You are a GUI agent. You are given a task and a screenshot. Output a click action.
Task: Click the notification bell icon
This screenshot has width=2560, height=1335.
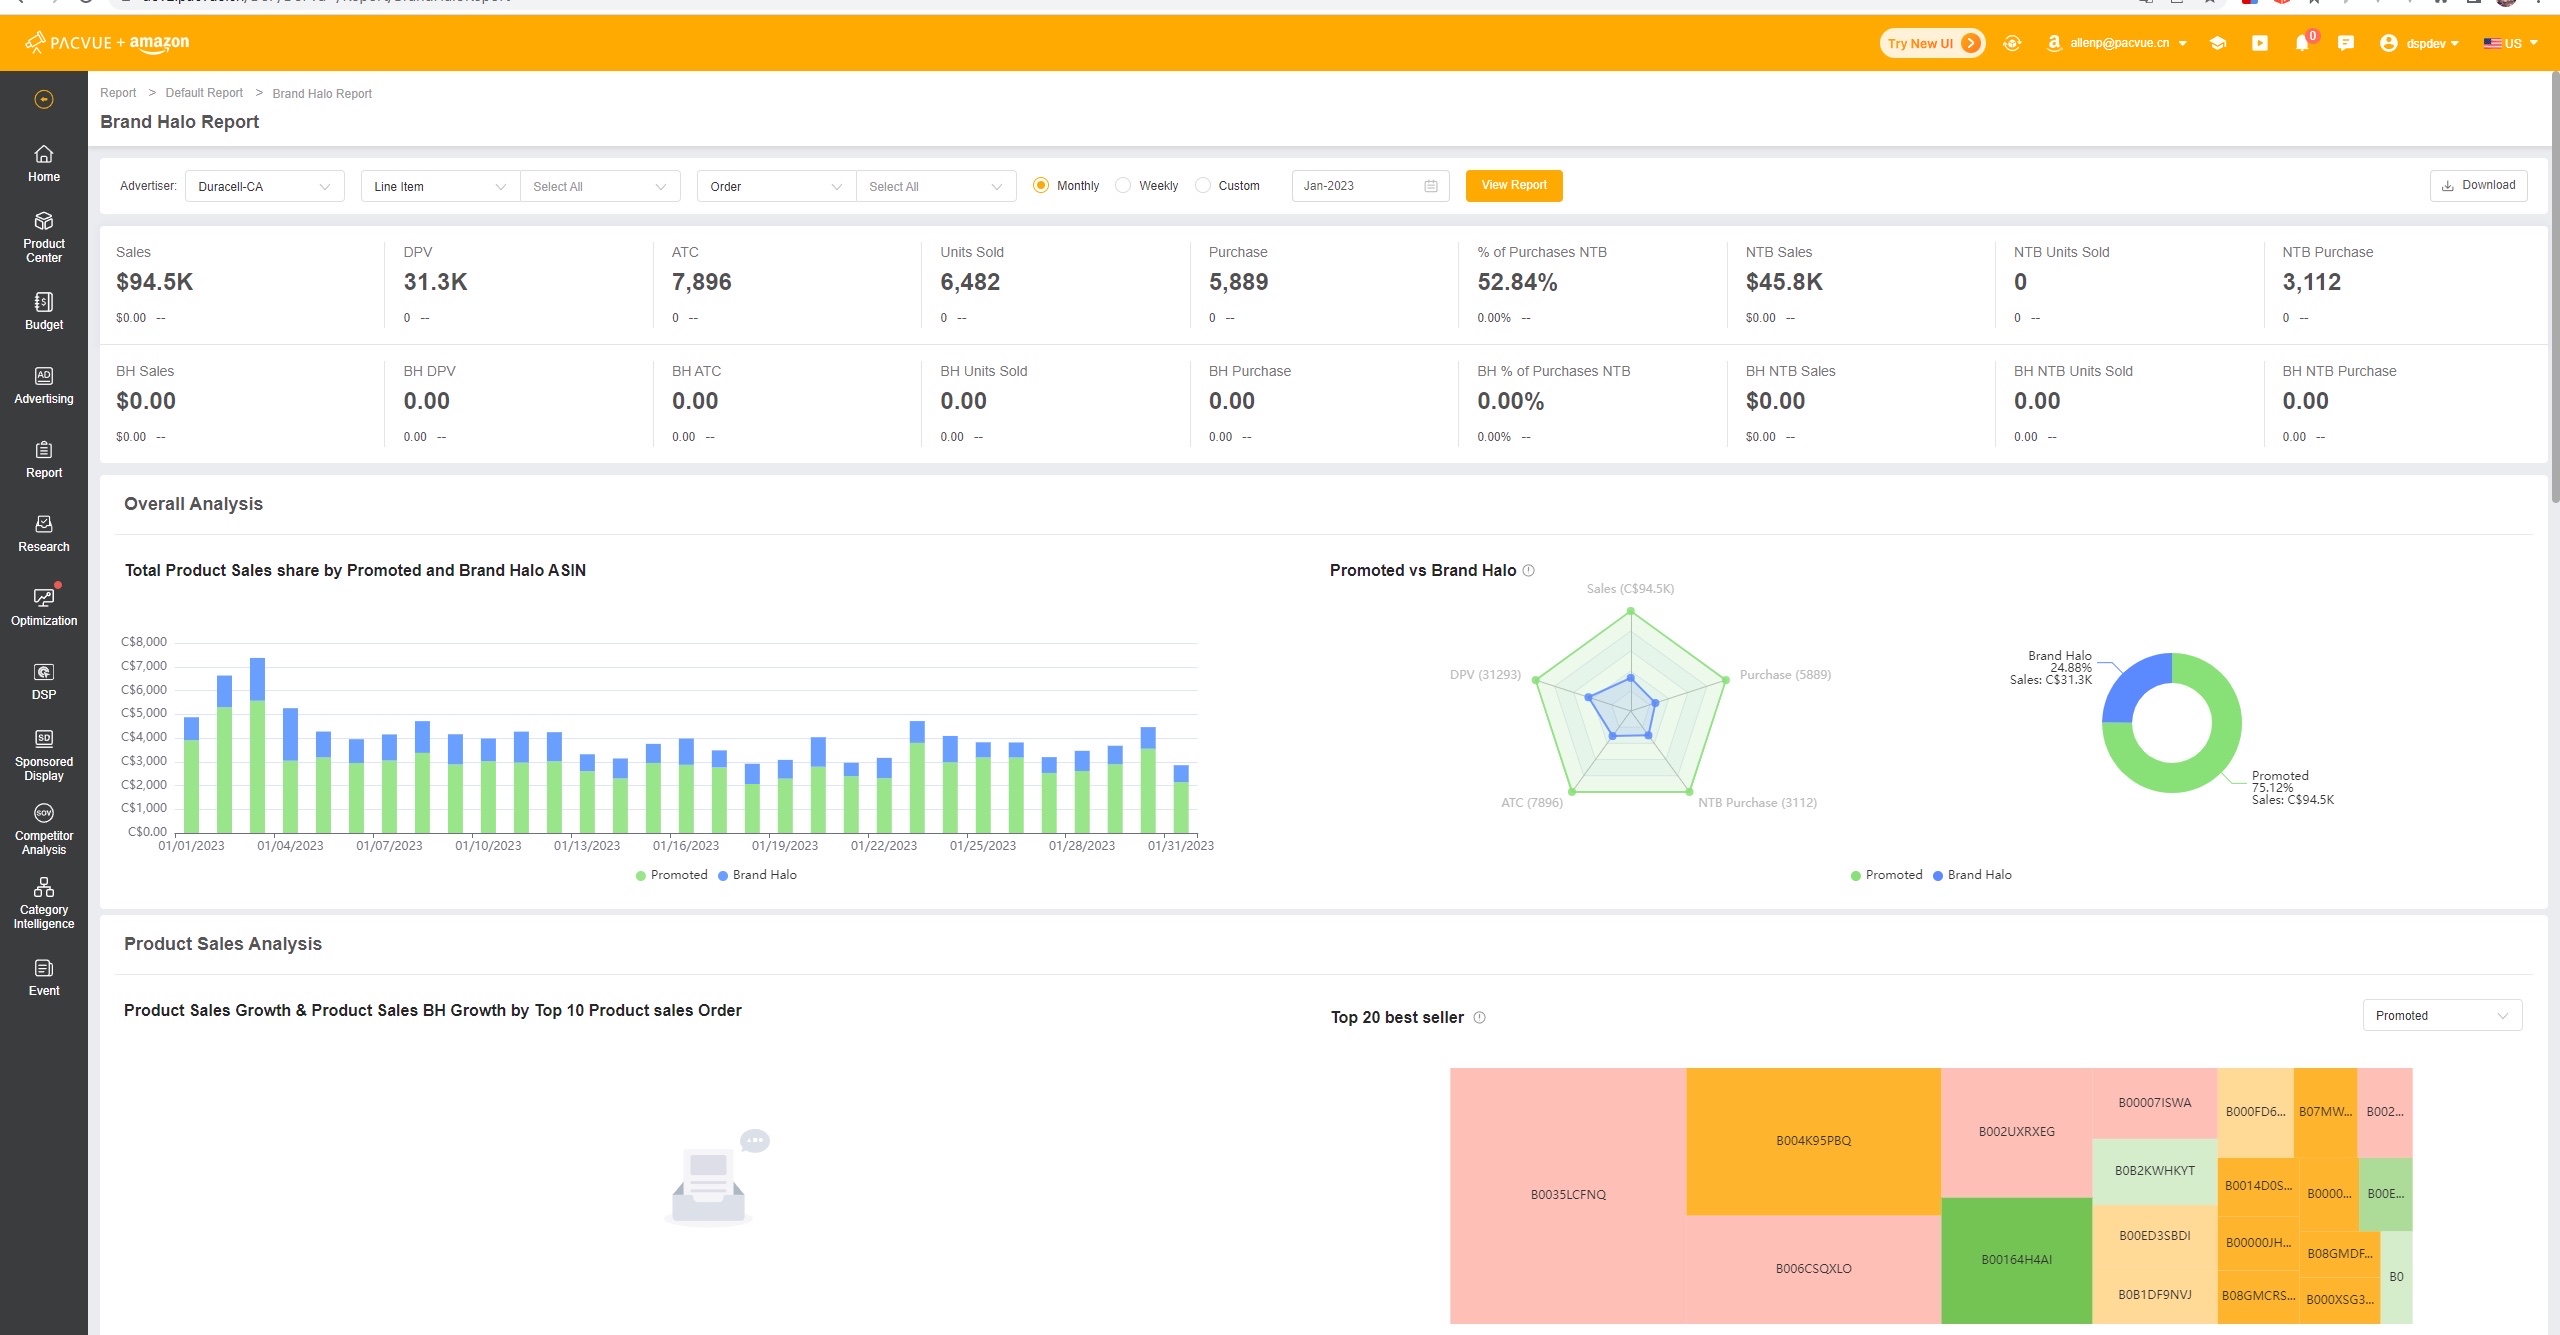2302,43
